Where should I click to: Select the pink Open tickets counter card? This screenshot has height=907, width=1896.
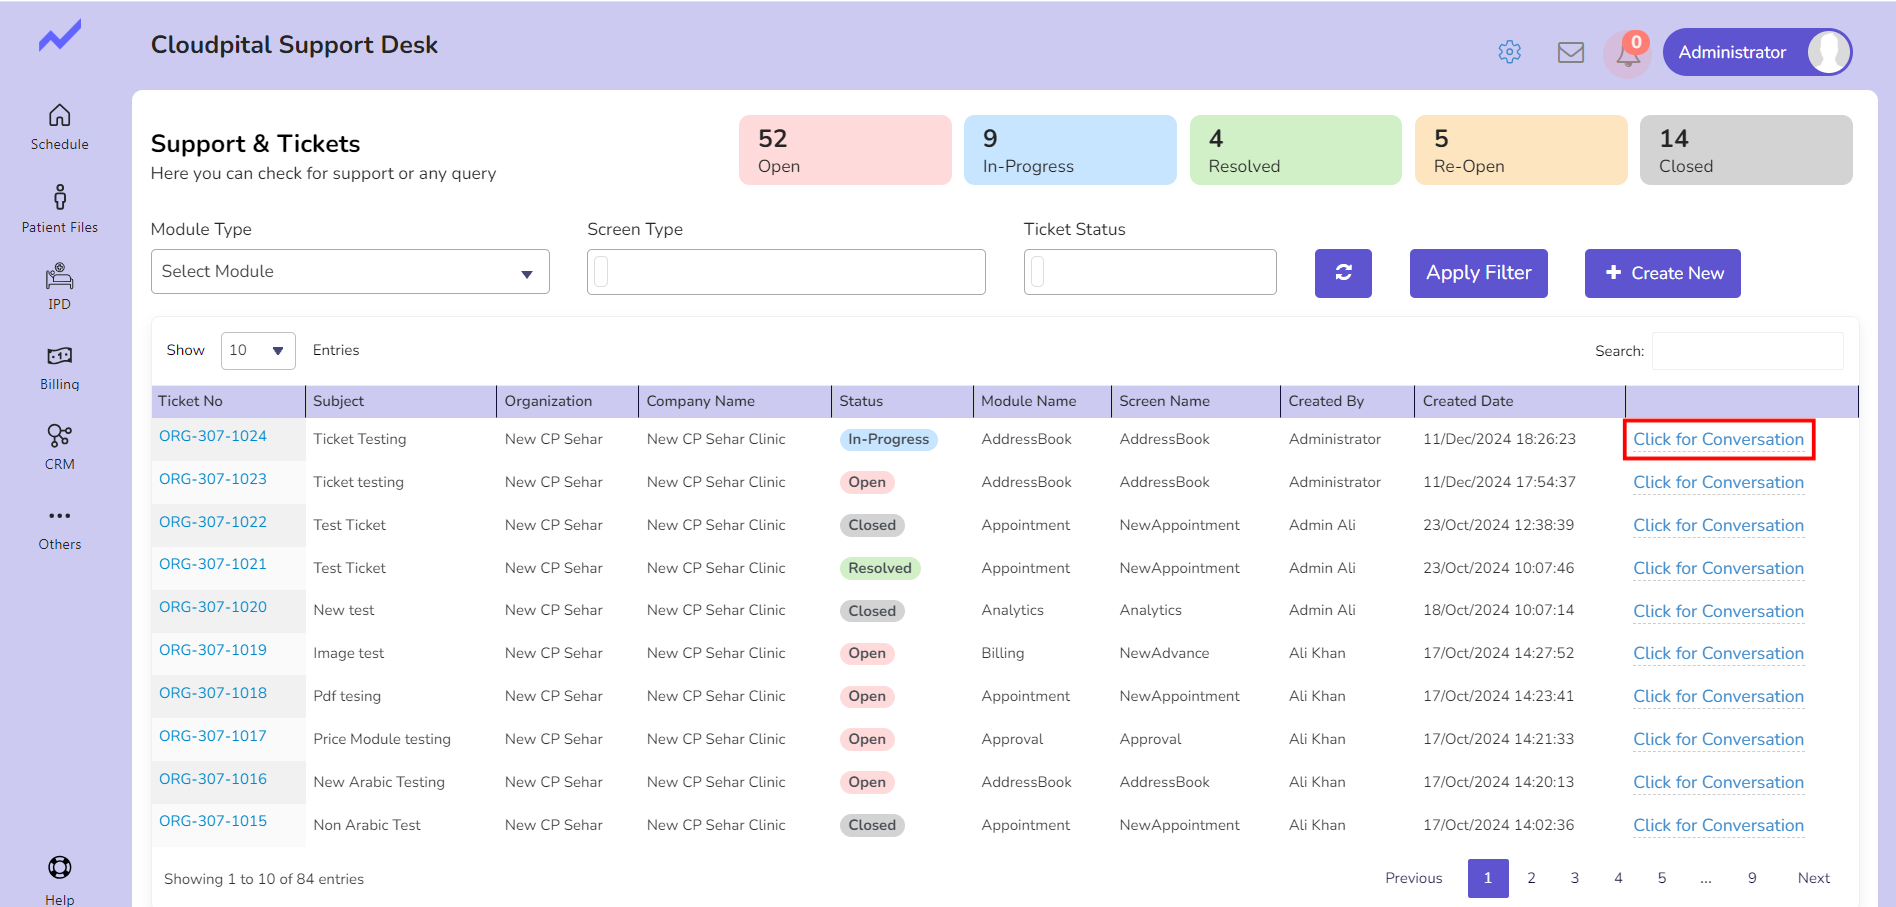coord(845,150)
